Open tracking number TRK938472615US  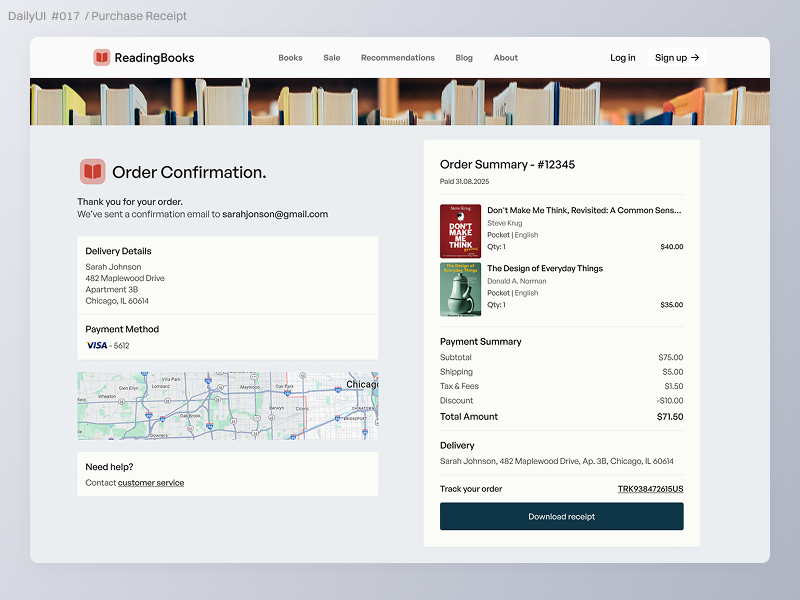pyautogui.click(x=650, y=489)
